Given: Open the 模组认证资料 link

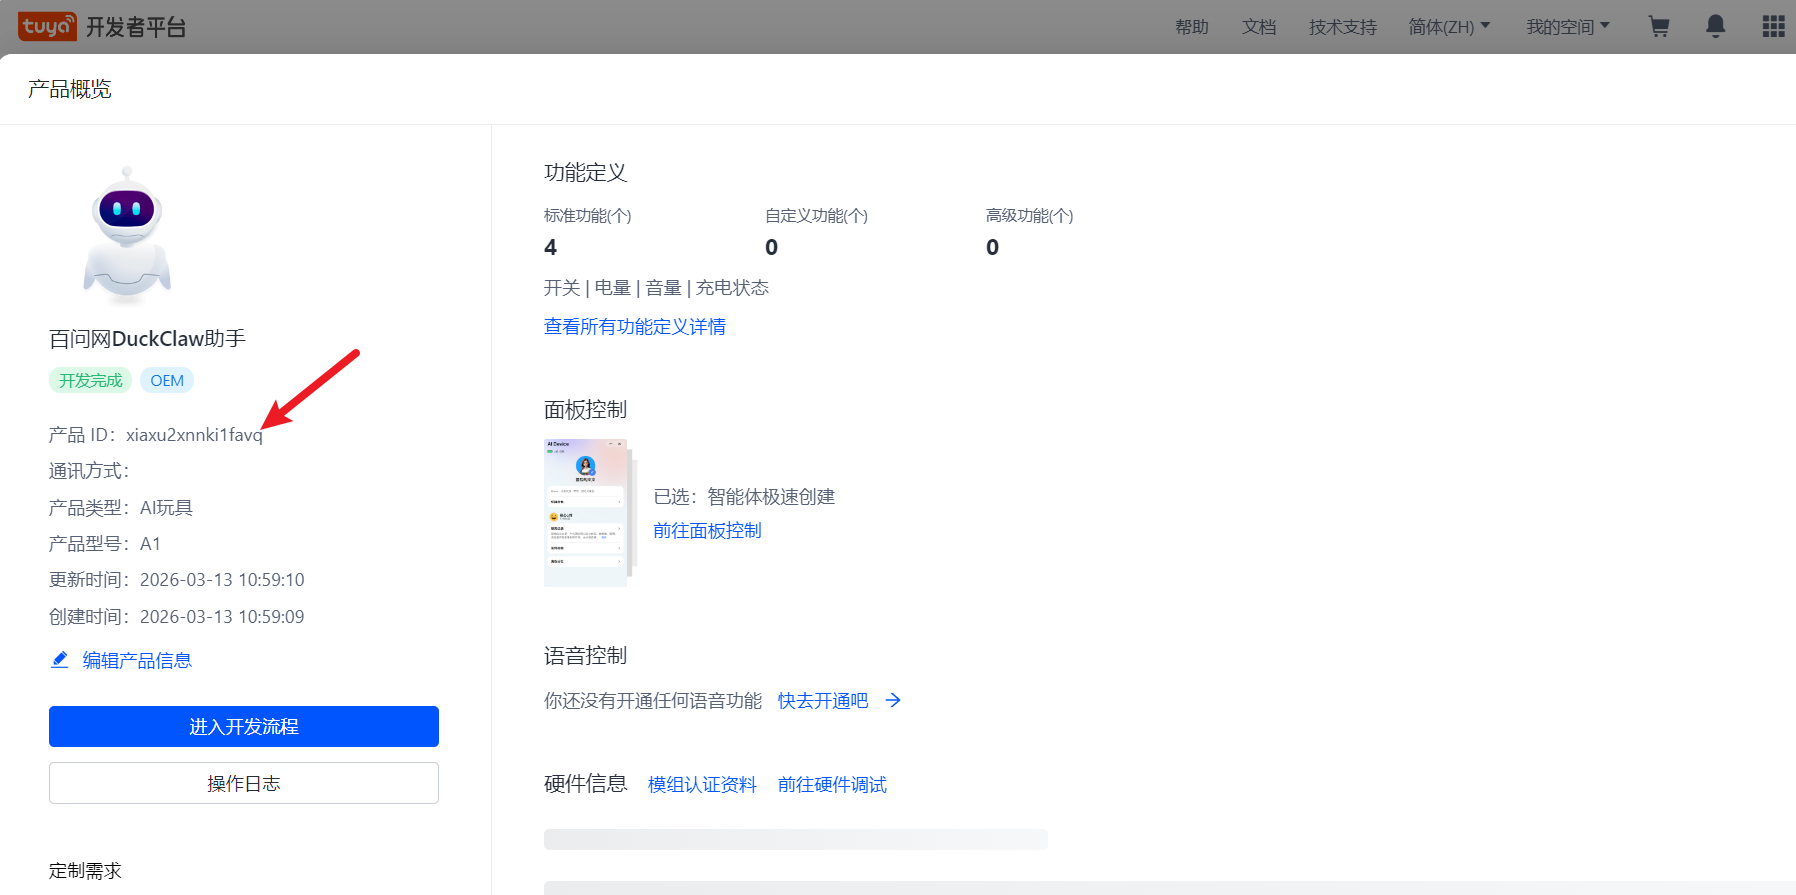Looking at the screenshot, I should (x=702, y=785).
